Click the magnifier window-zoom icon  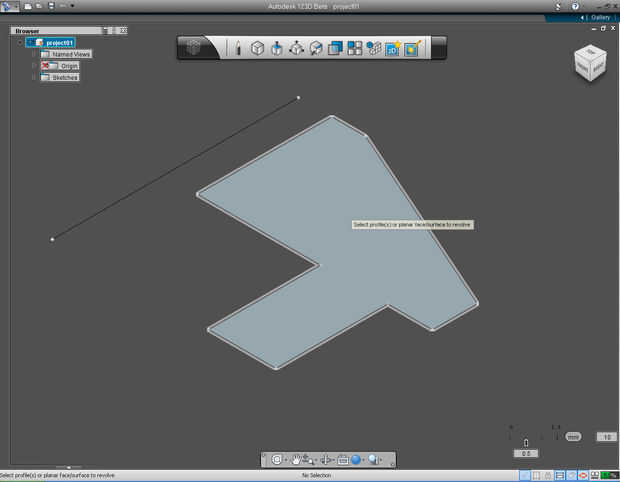pyautogui.click(x=373, y=459)
